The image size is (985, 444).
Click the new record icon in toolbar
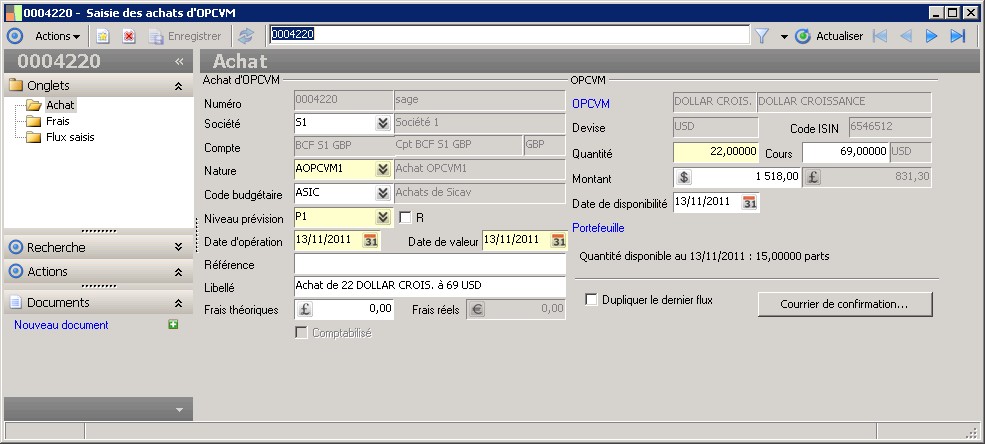(103, 36)
